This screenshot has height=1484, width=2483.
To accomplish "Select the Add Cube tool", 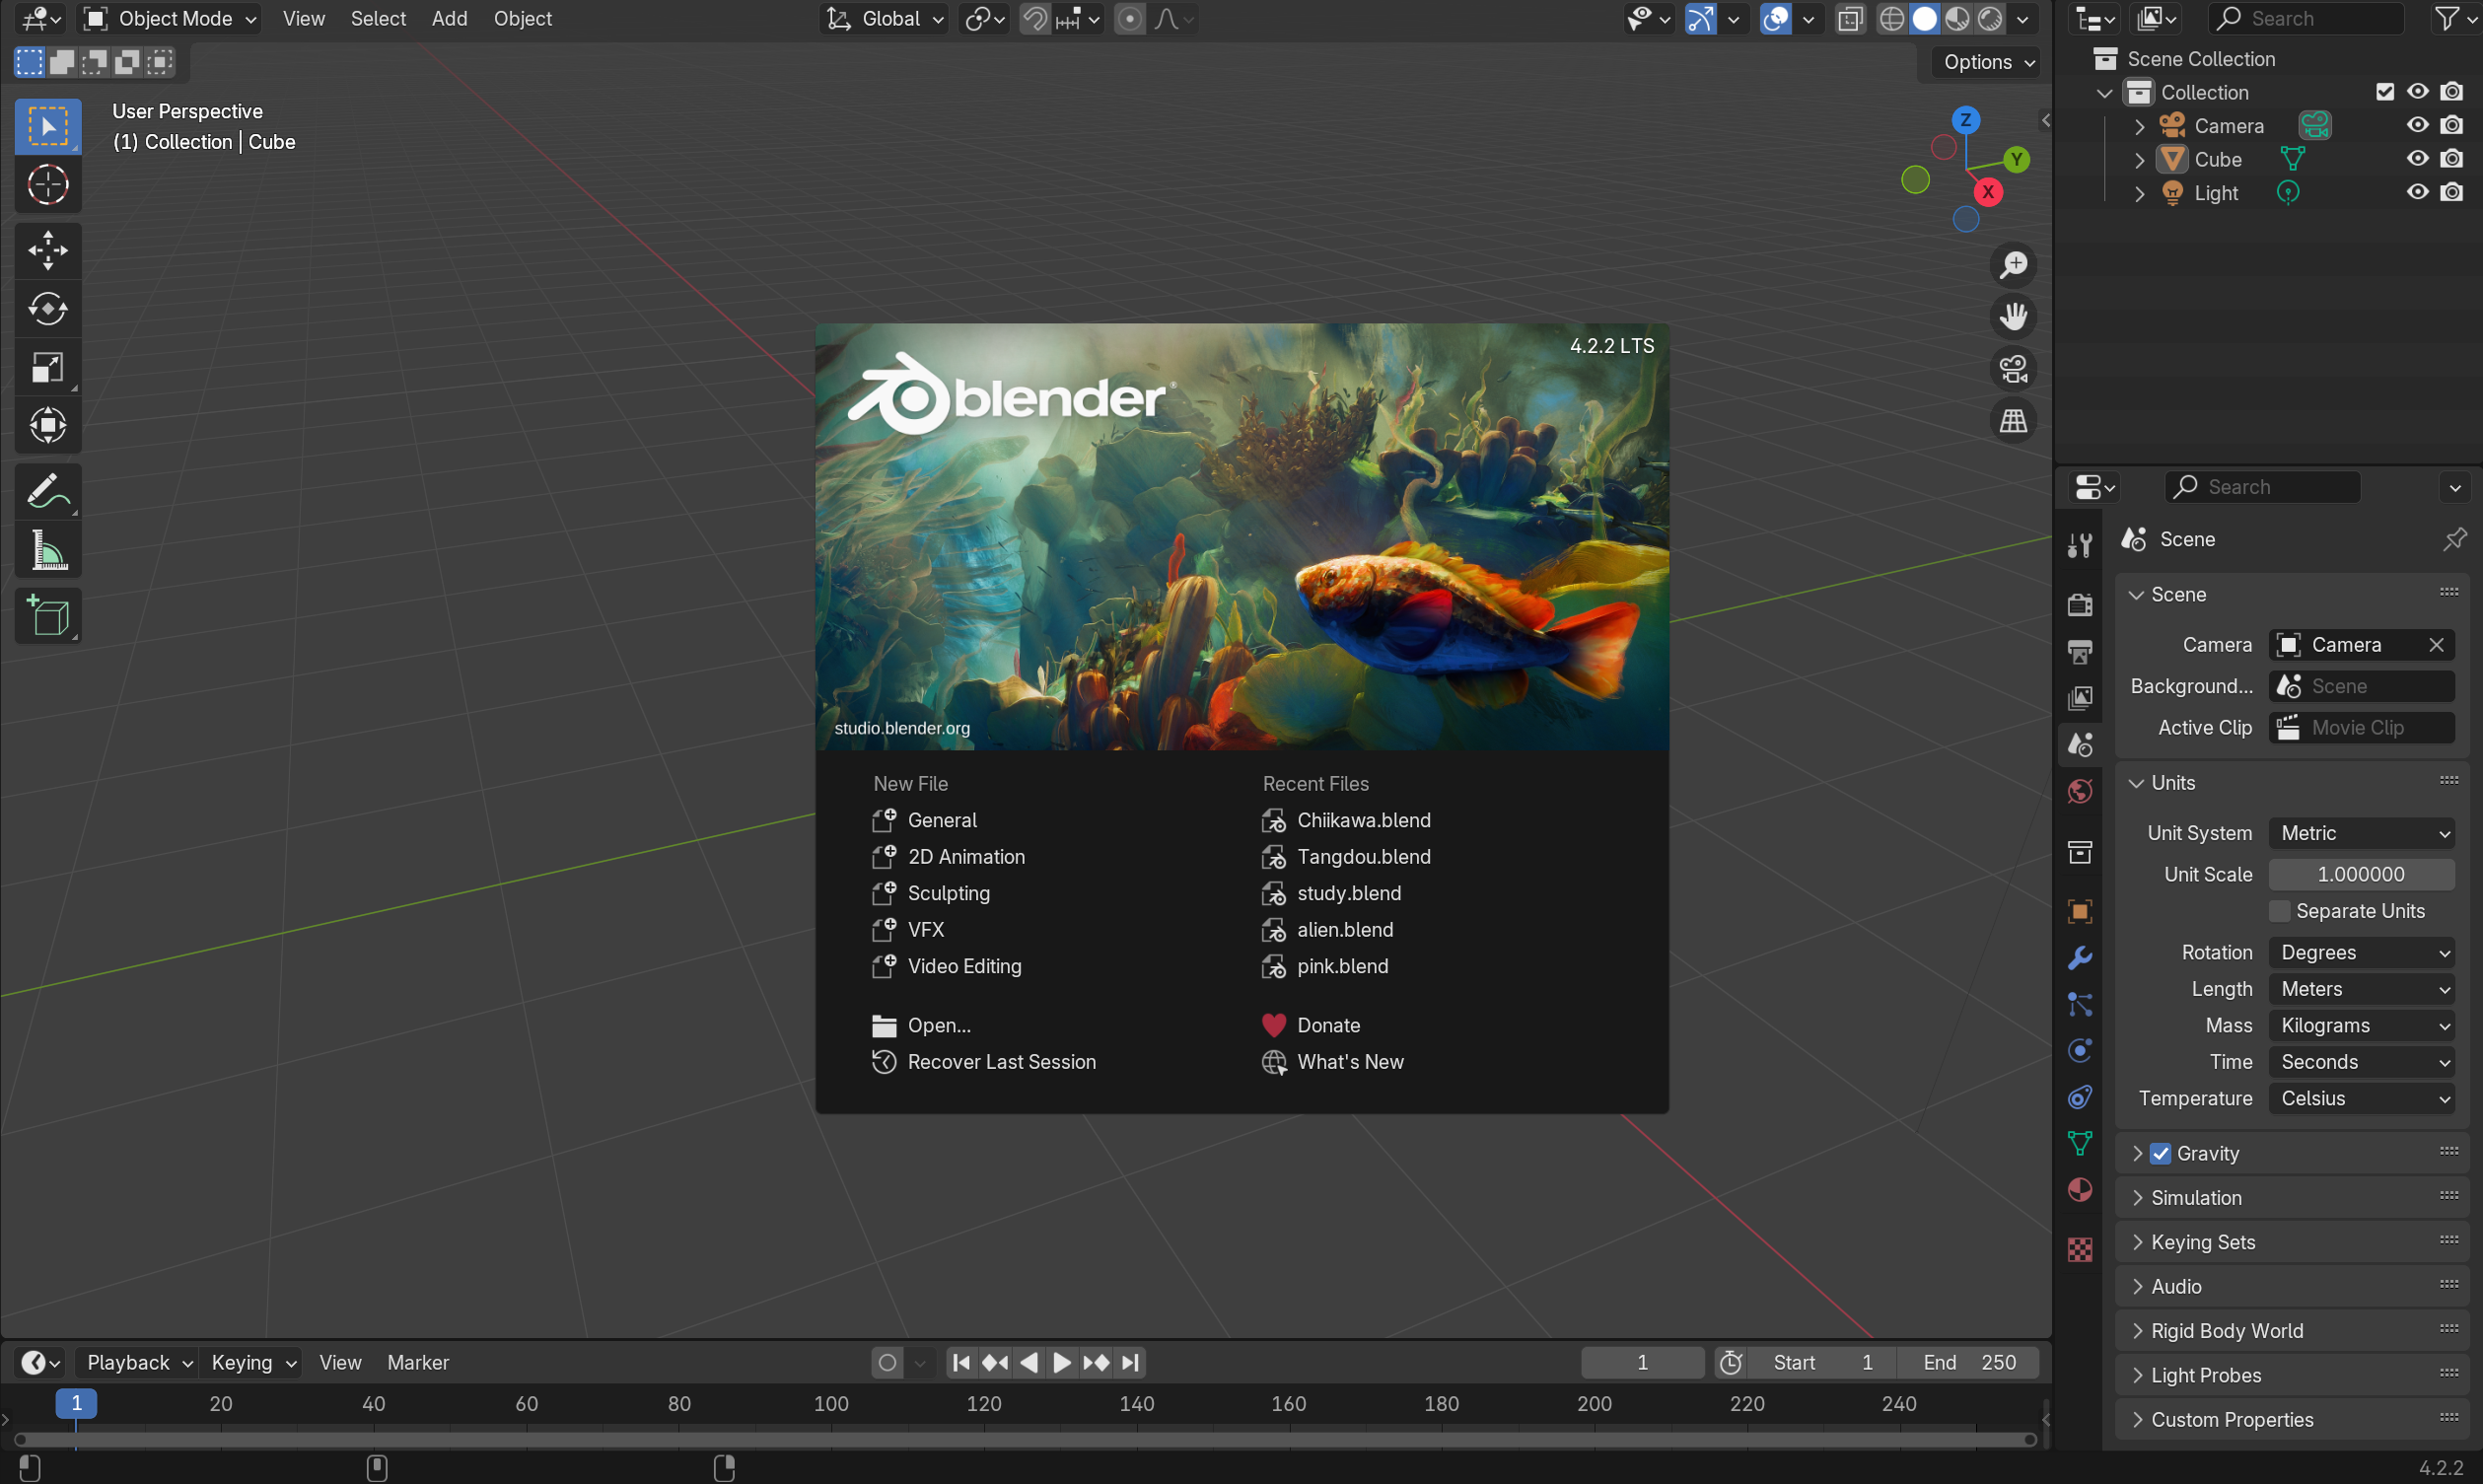I will (47, 615).
